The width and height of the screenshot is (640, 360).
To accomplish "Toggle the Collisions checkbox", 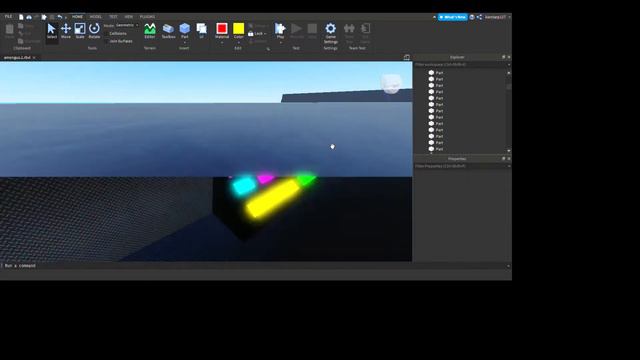I will click(107, 33).
